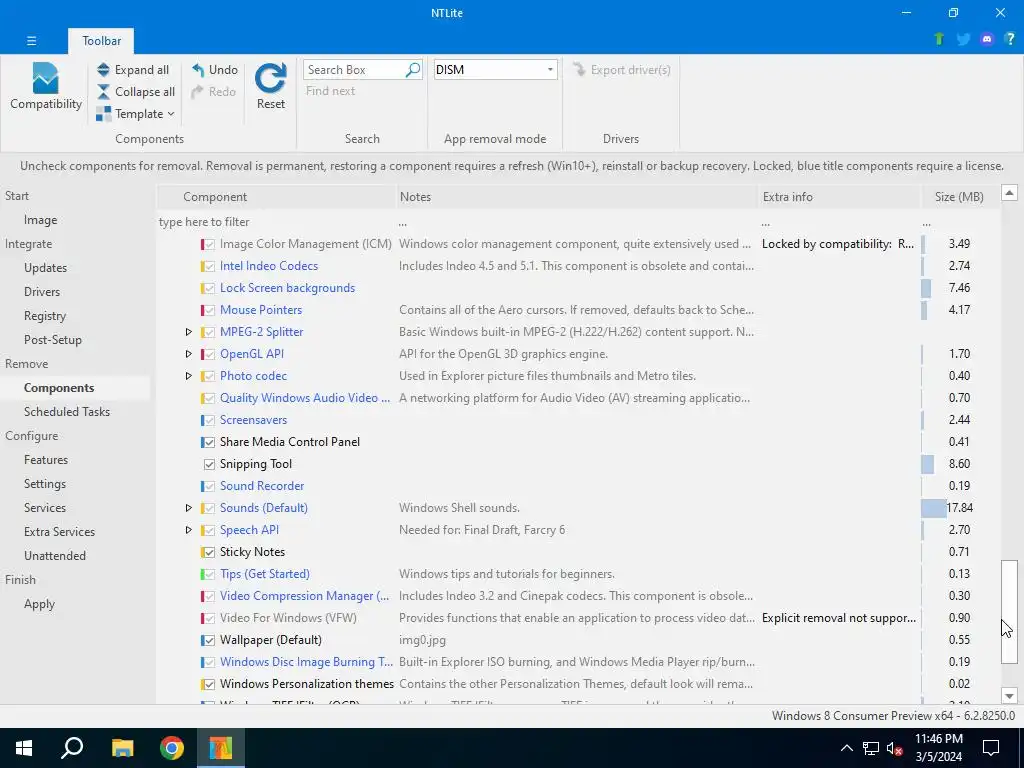Click the scrollbar down arrow
The image size is (1024, 768).
(1009, 696)
